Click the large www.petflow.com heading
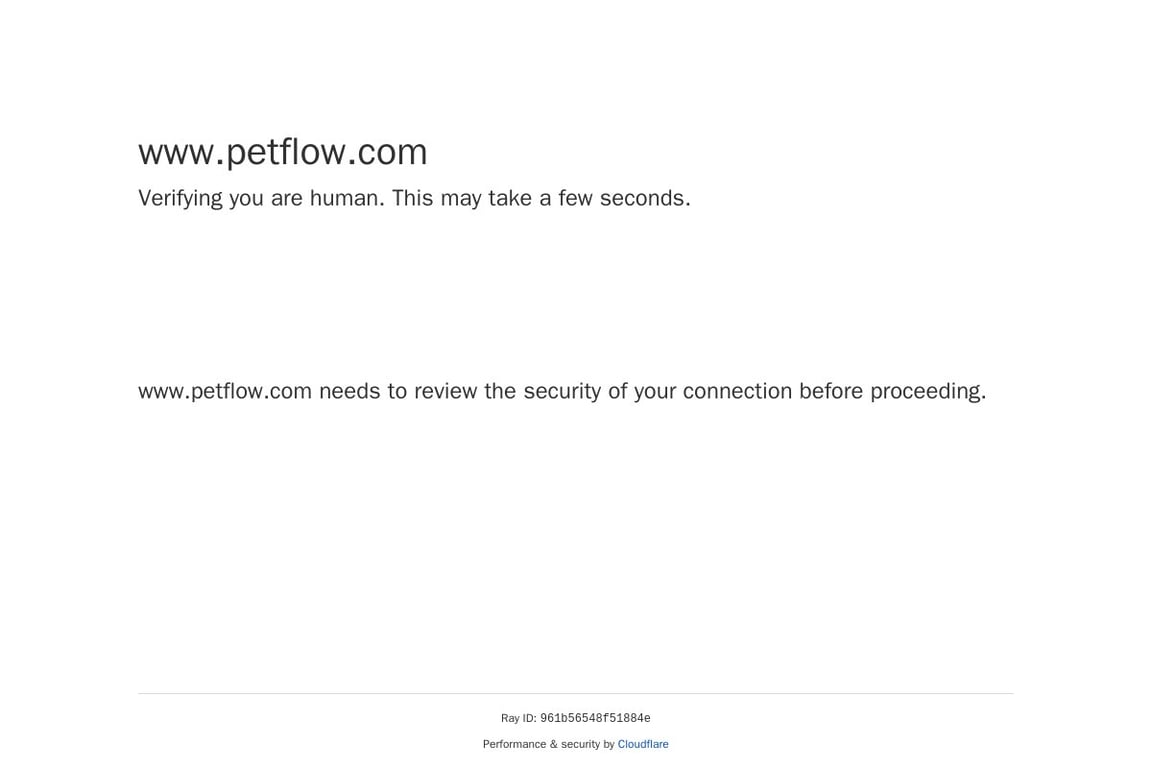 coord(283,152)
